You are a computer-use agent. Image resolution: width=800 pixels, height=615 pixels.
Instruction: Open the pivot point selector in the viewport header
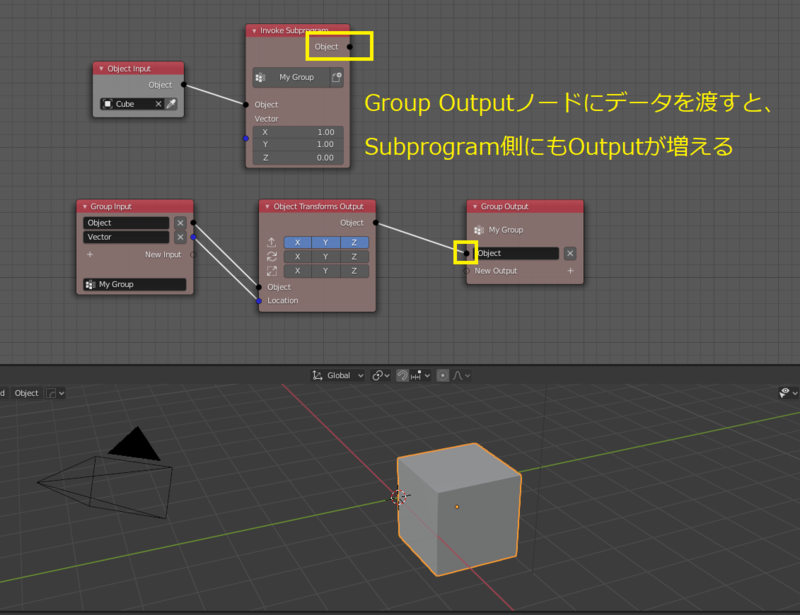(x=378, y=375)
